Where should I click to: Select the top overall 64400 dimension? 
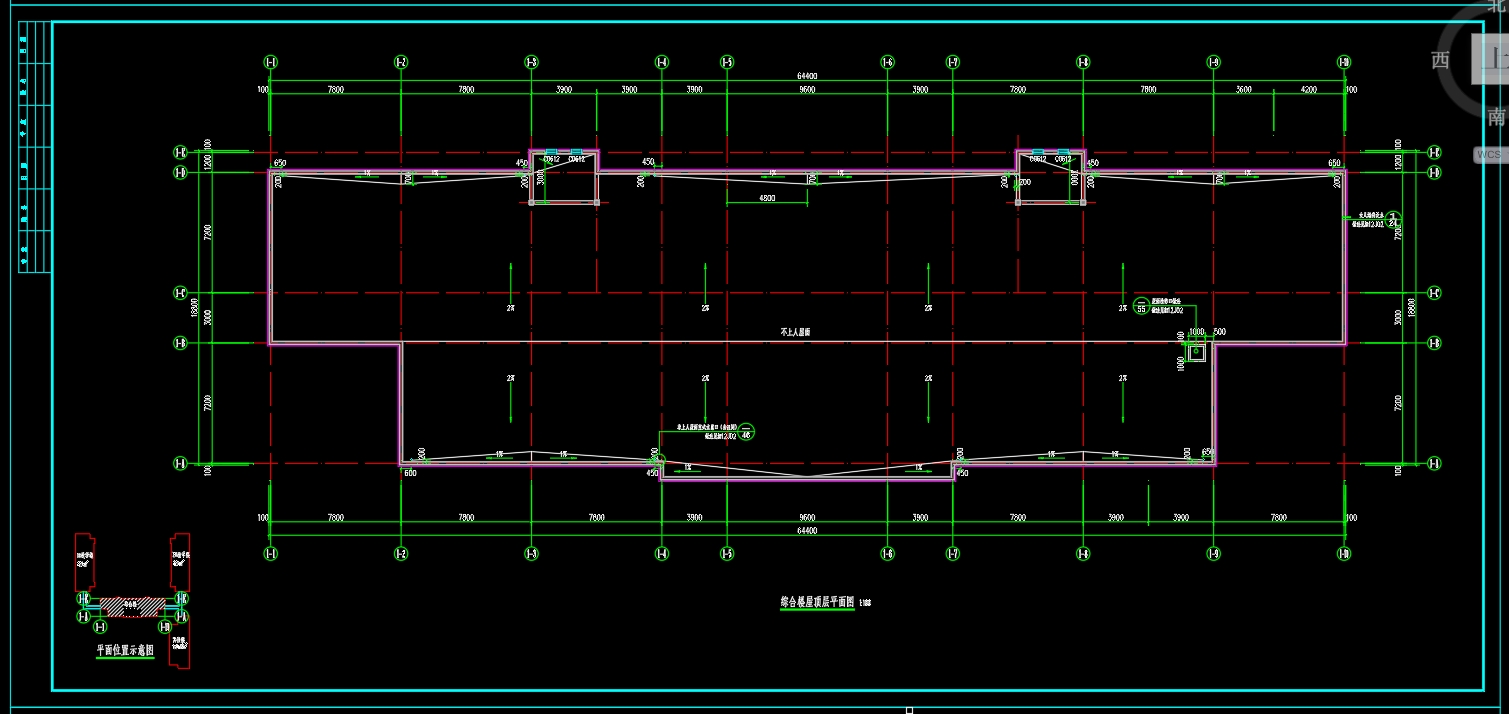807,76
